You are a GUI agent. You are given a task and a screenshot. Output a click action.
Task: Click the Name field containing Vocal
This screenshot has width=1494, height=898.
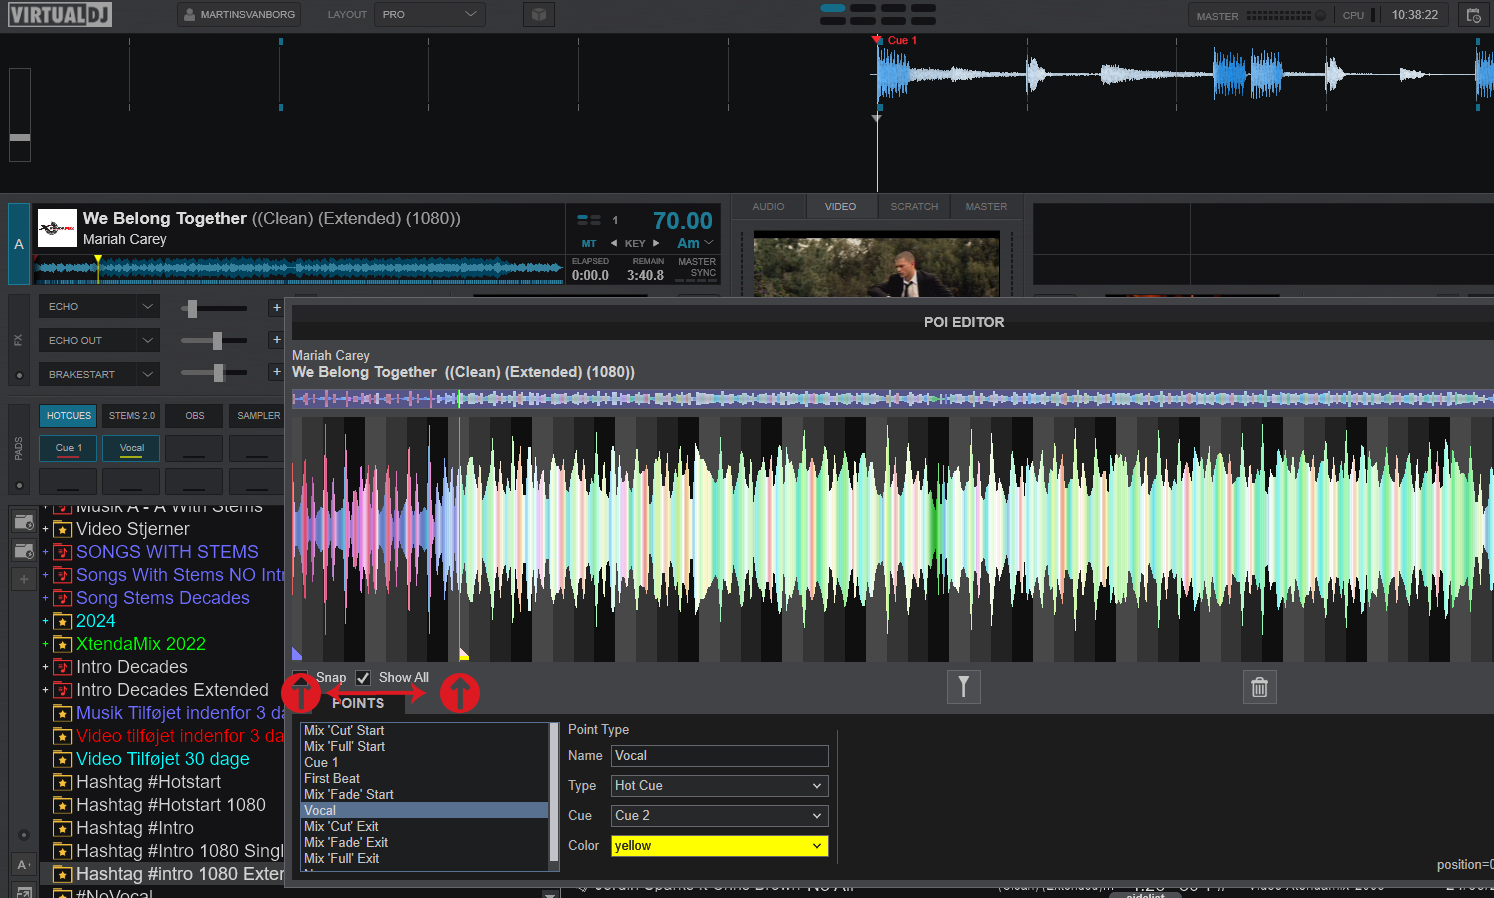coord(720,756)
